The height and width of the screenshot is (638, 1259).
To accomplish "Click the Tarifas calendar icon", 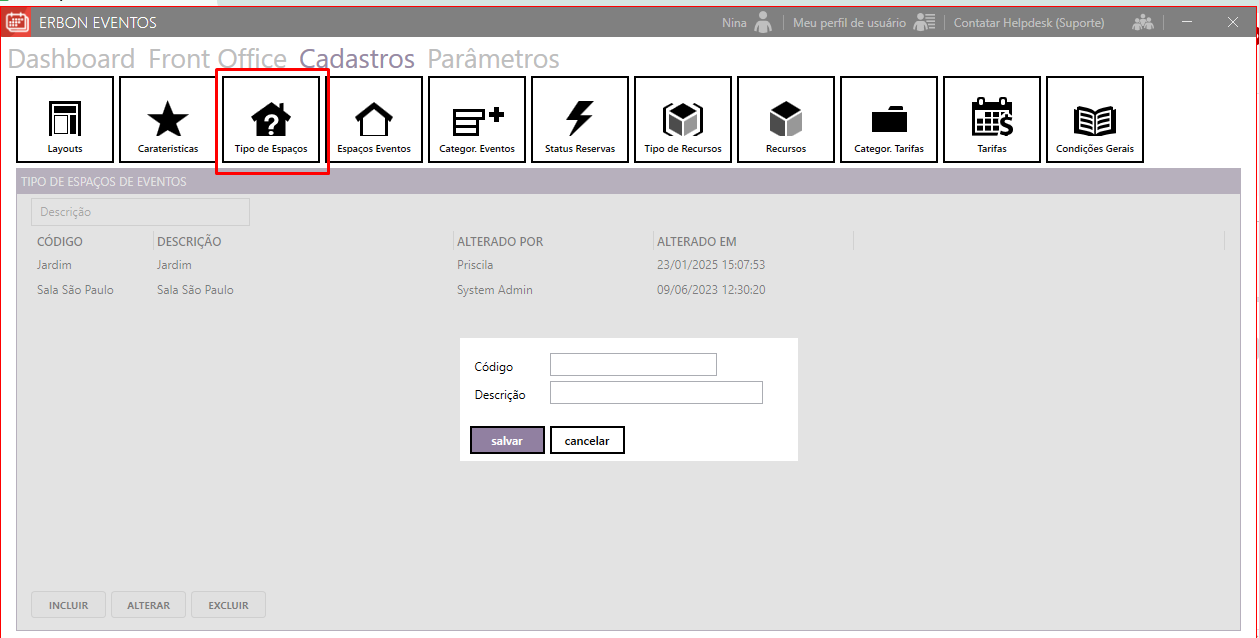I will (x=992, y=120).
